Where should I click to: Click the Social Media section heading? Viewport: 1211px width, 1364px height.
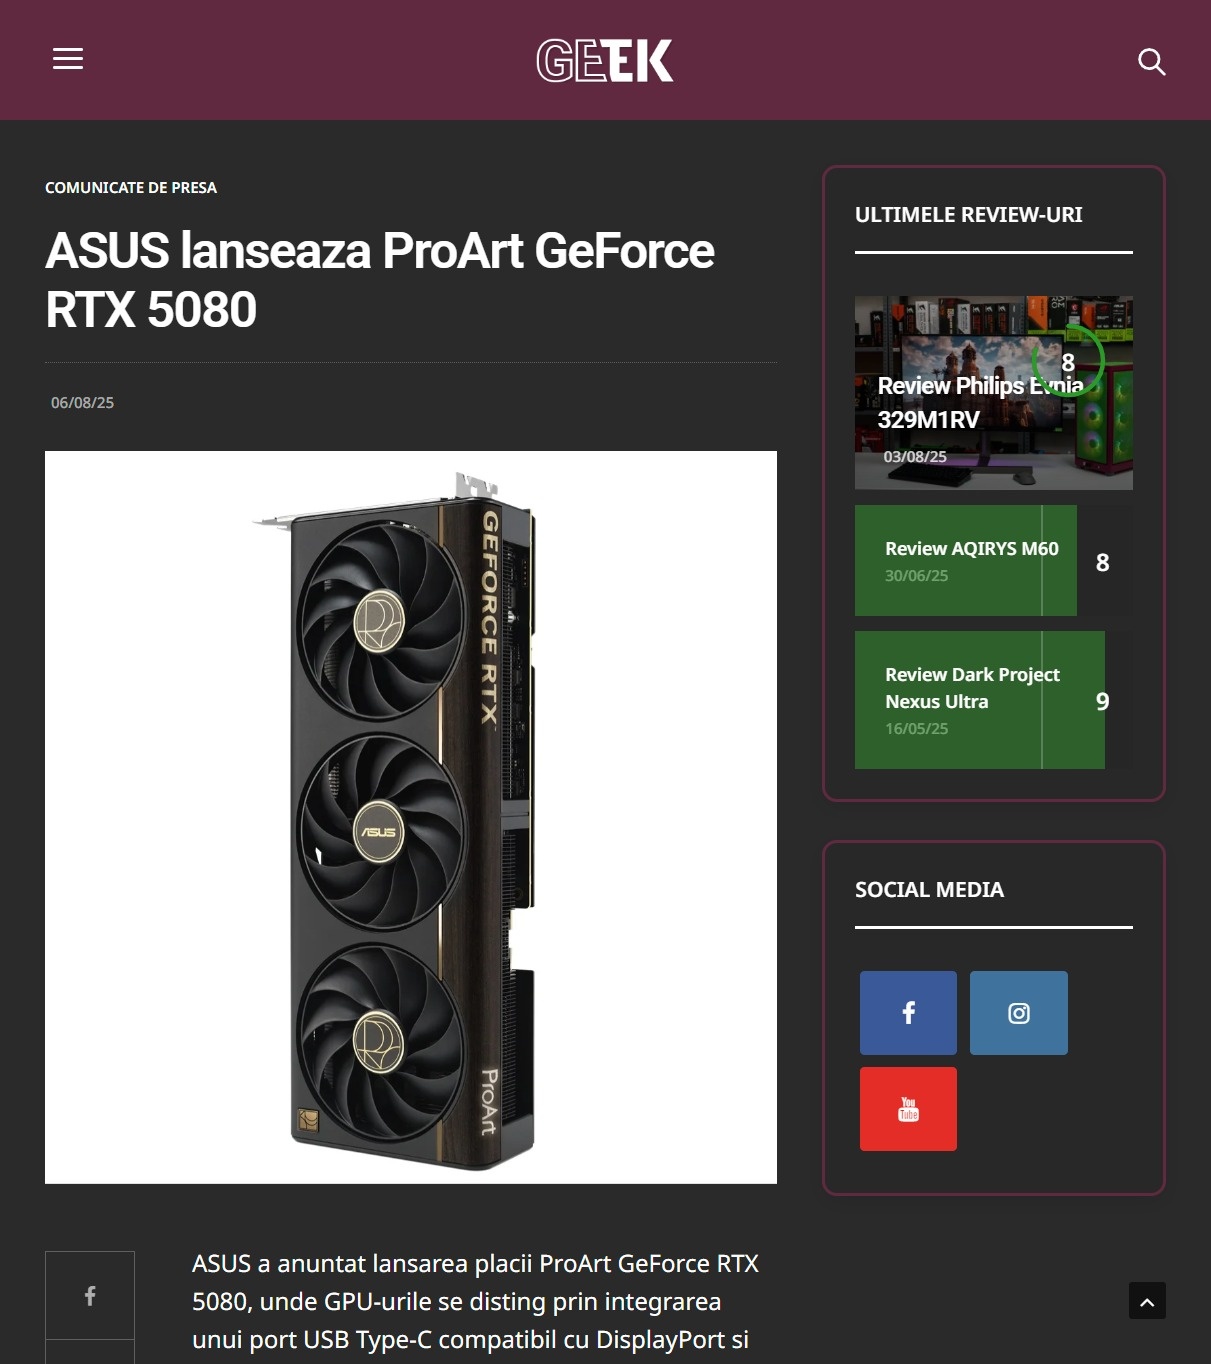click(x=929, y=890)
